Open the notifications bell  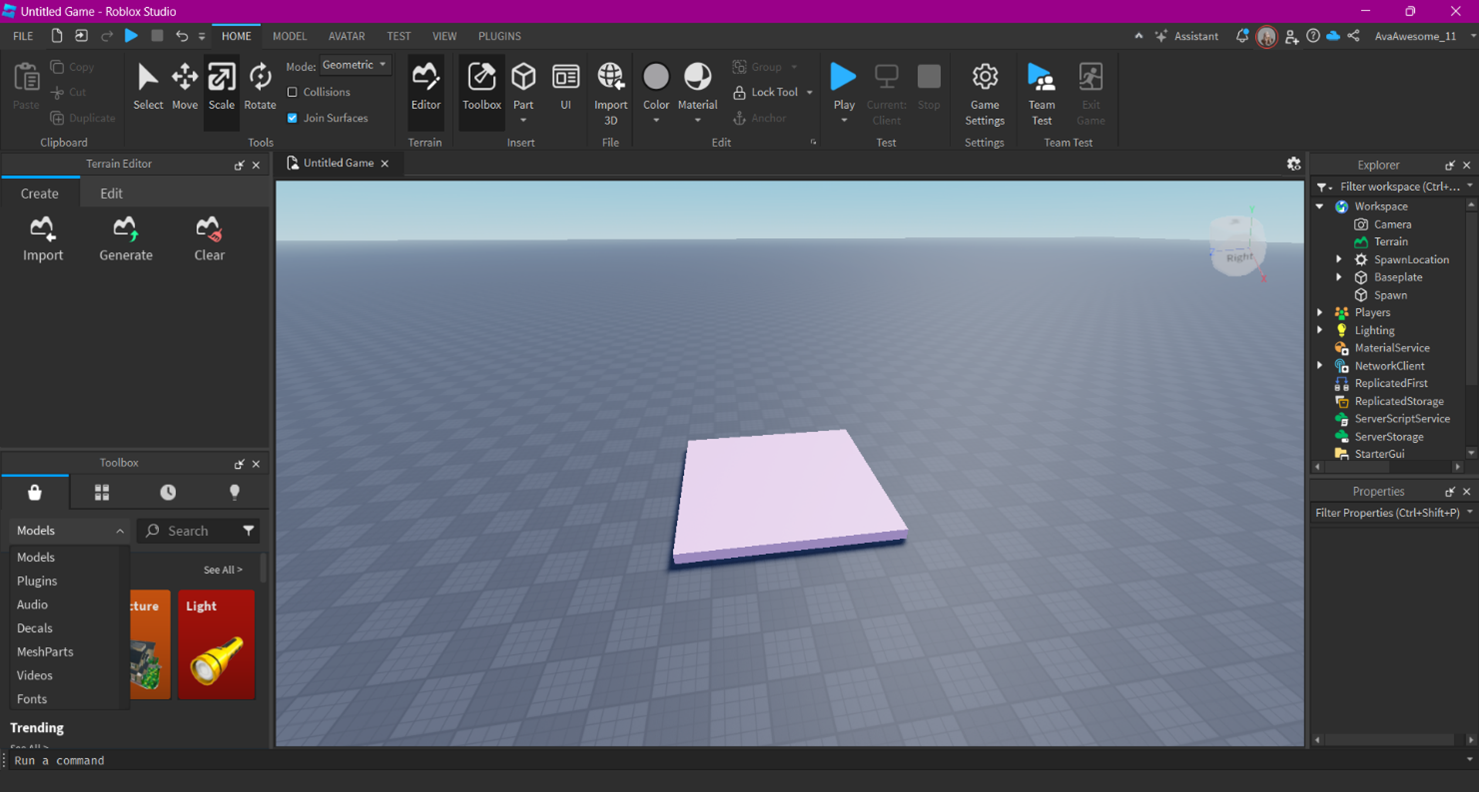pyautogui.click(x=1242, y=36)
